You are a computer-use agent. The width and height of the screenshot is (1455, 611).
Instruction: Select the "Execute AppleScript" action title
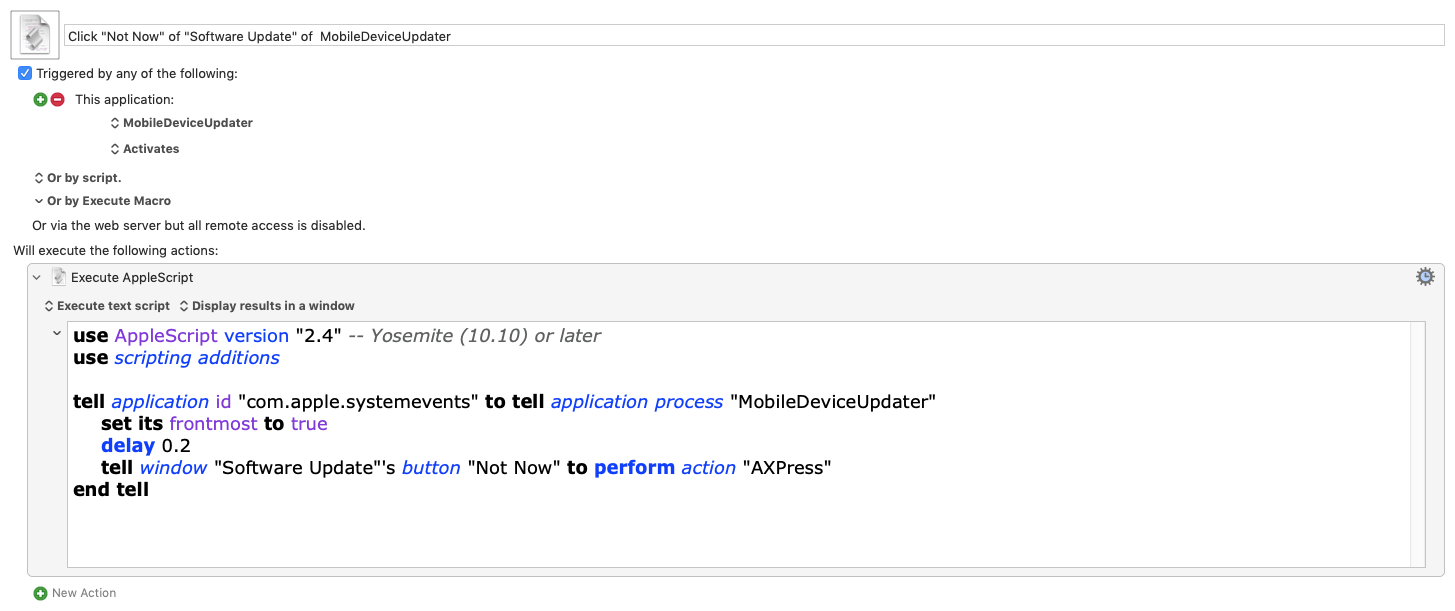[x=132, y=277]
